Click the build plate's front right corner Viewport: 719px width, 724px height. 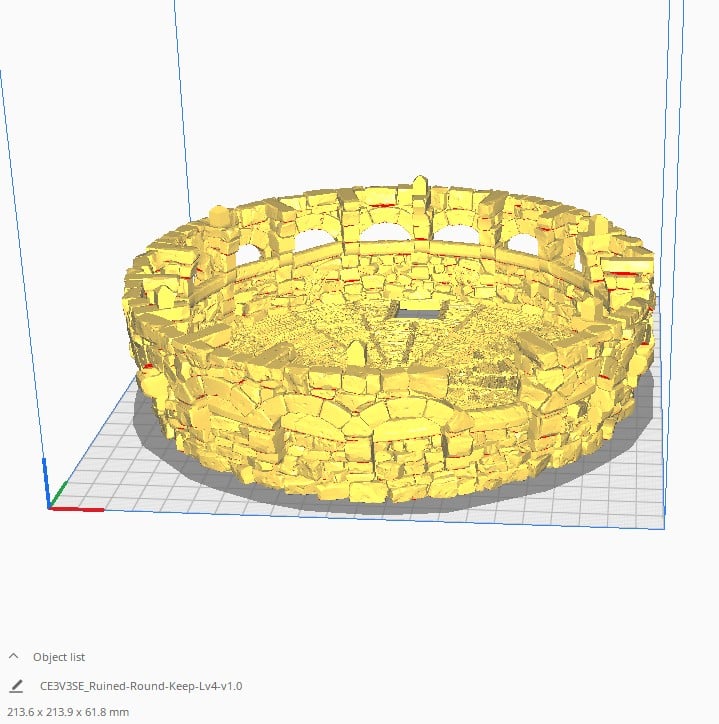(x=664, y=528)
